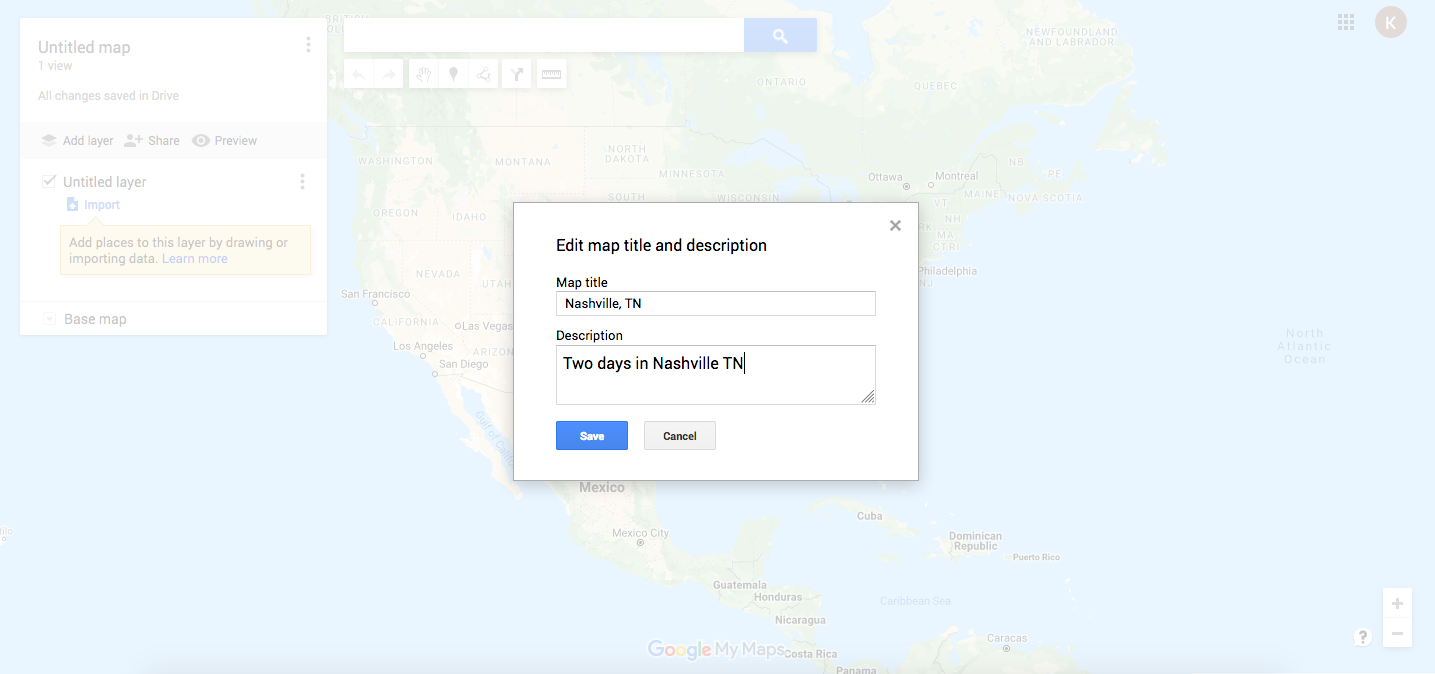This screenshot has width=1435, height=674.
Task: Open the Untitled layer options menu
Action: (302, 181)
